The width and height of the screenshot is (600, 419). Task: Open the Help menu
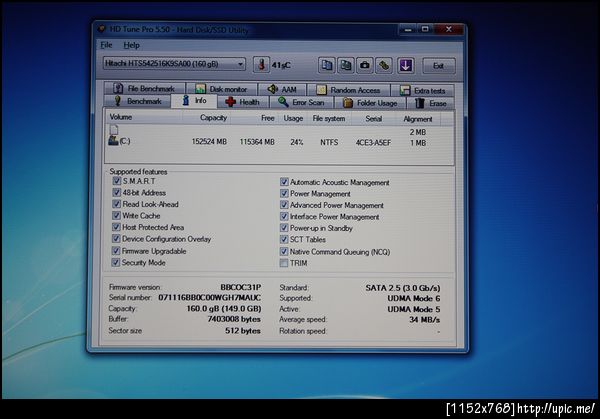coord(131,46)
